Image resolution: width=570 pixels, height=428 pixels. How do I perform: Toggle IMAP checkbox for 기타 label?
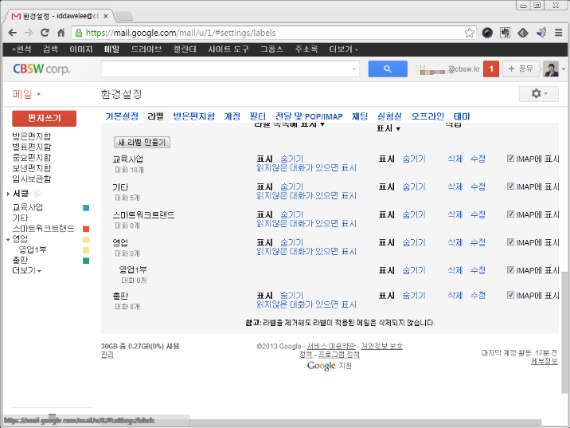[510, 186]
